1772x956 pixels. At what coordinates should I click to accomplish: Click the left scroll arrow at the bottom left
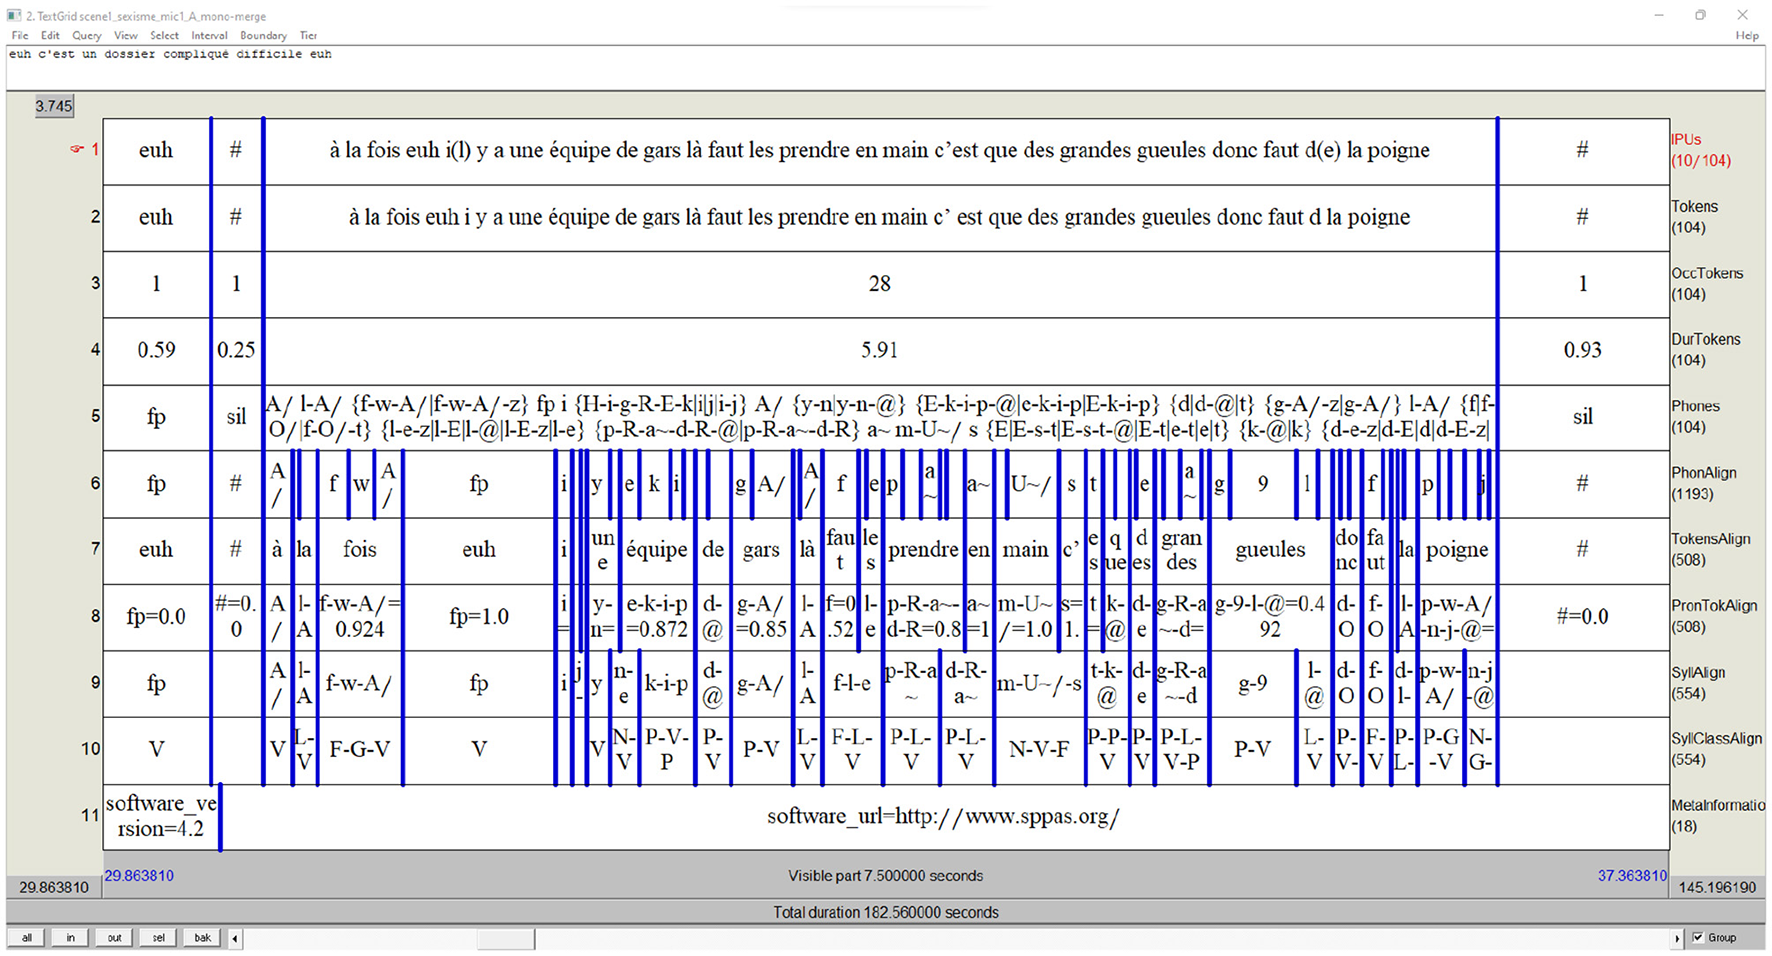(235, 938)
